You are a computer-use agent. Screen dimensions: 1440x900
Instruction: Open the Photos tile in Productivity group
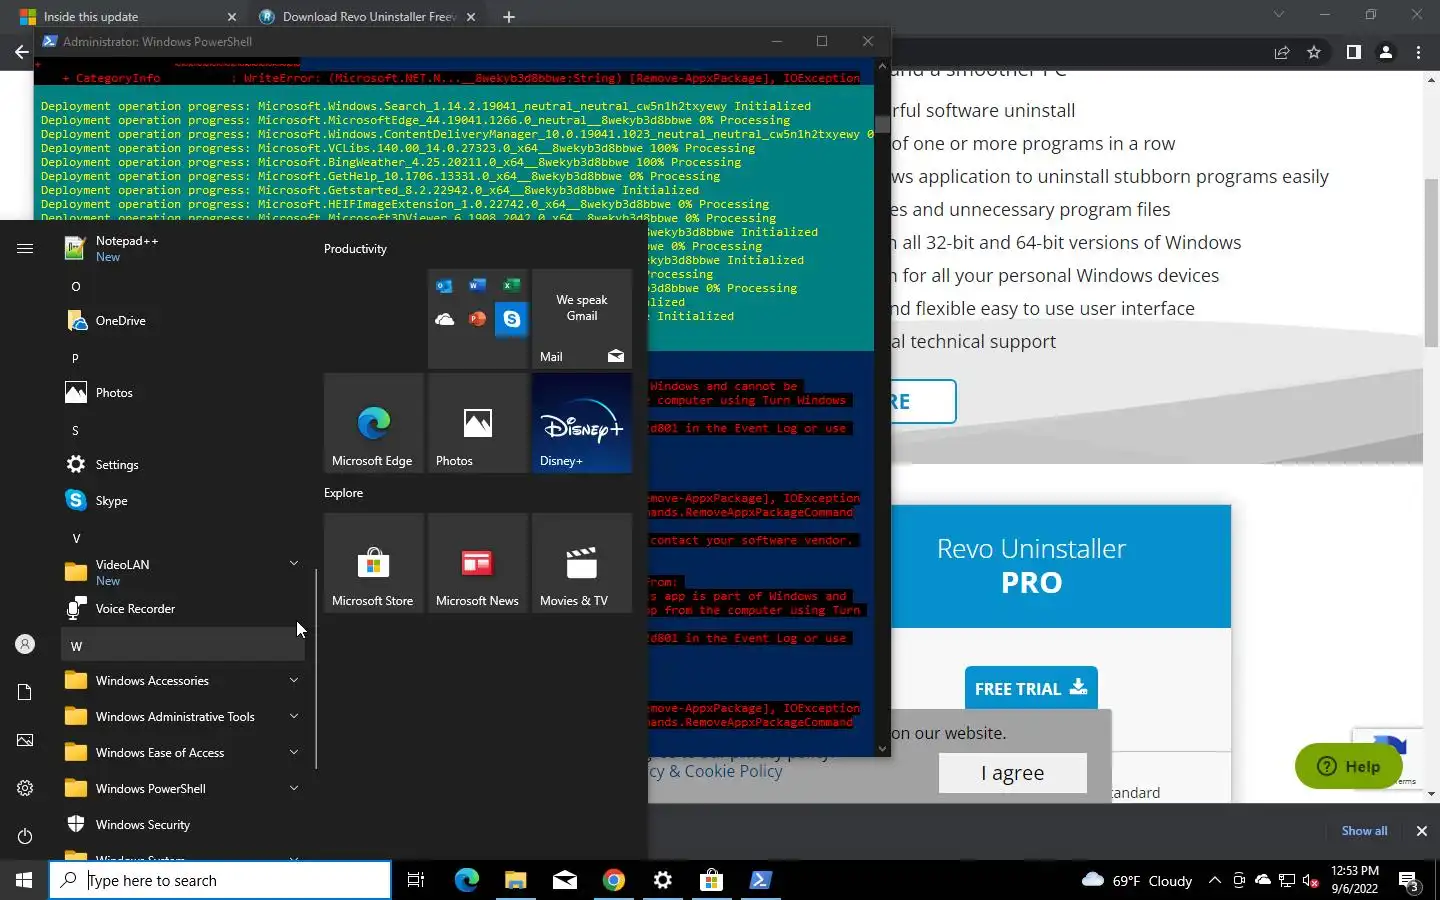[x=478, y=423]
